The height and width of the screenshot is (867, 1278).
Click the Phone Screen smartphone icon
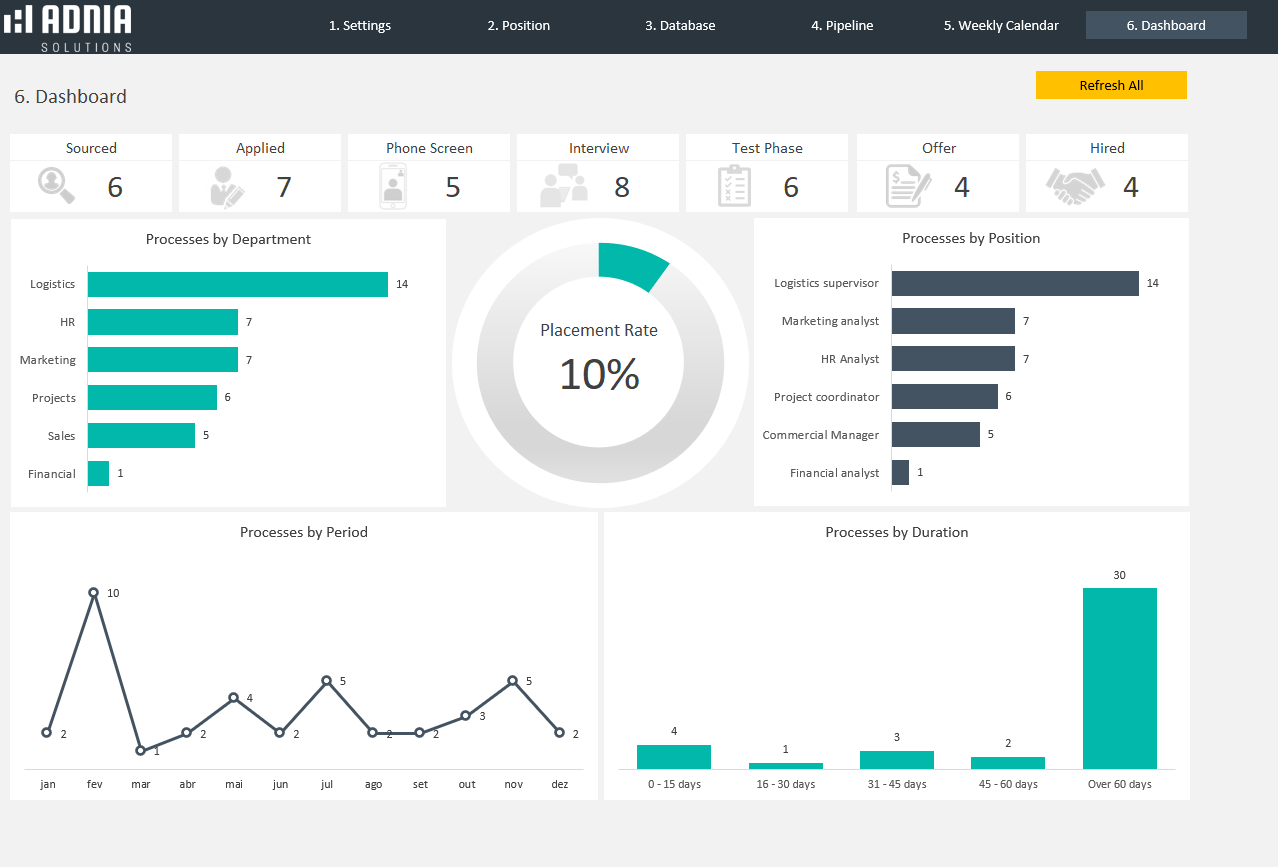click(x=393, y=187)
